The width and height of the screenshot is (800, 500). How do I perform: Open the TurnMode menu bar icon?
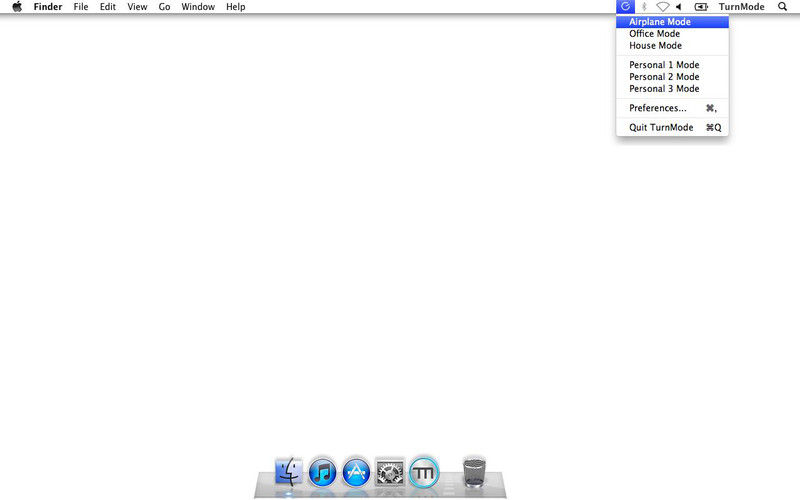point(625,7)
